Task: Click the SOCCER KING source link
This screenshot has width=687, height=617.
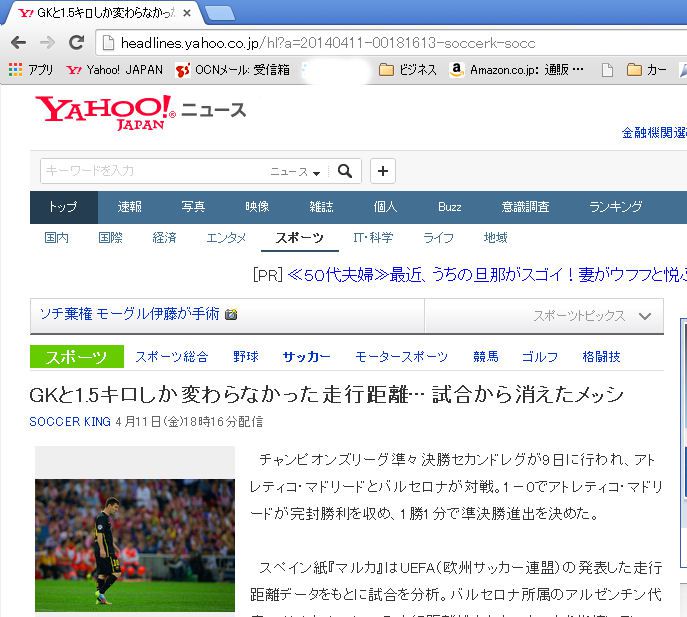Action: click(70, 422)
